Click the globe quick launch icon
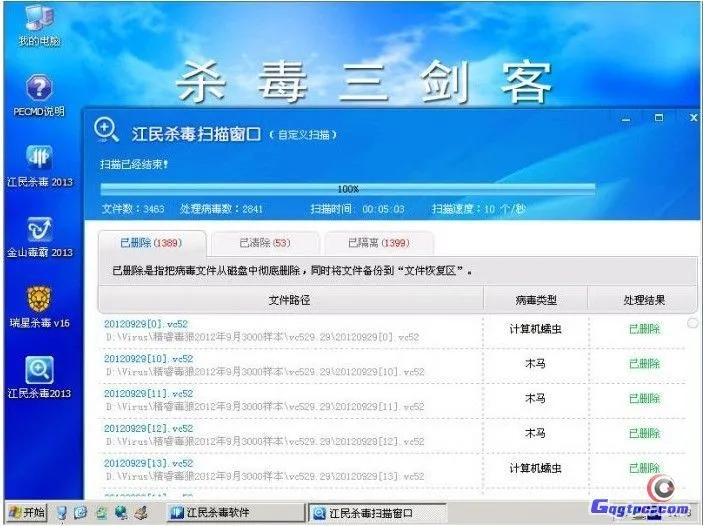Viewport: 703px width, 526px height. (121, 513)
